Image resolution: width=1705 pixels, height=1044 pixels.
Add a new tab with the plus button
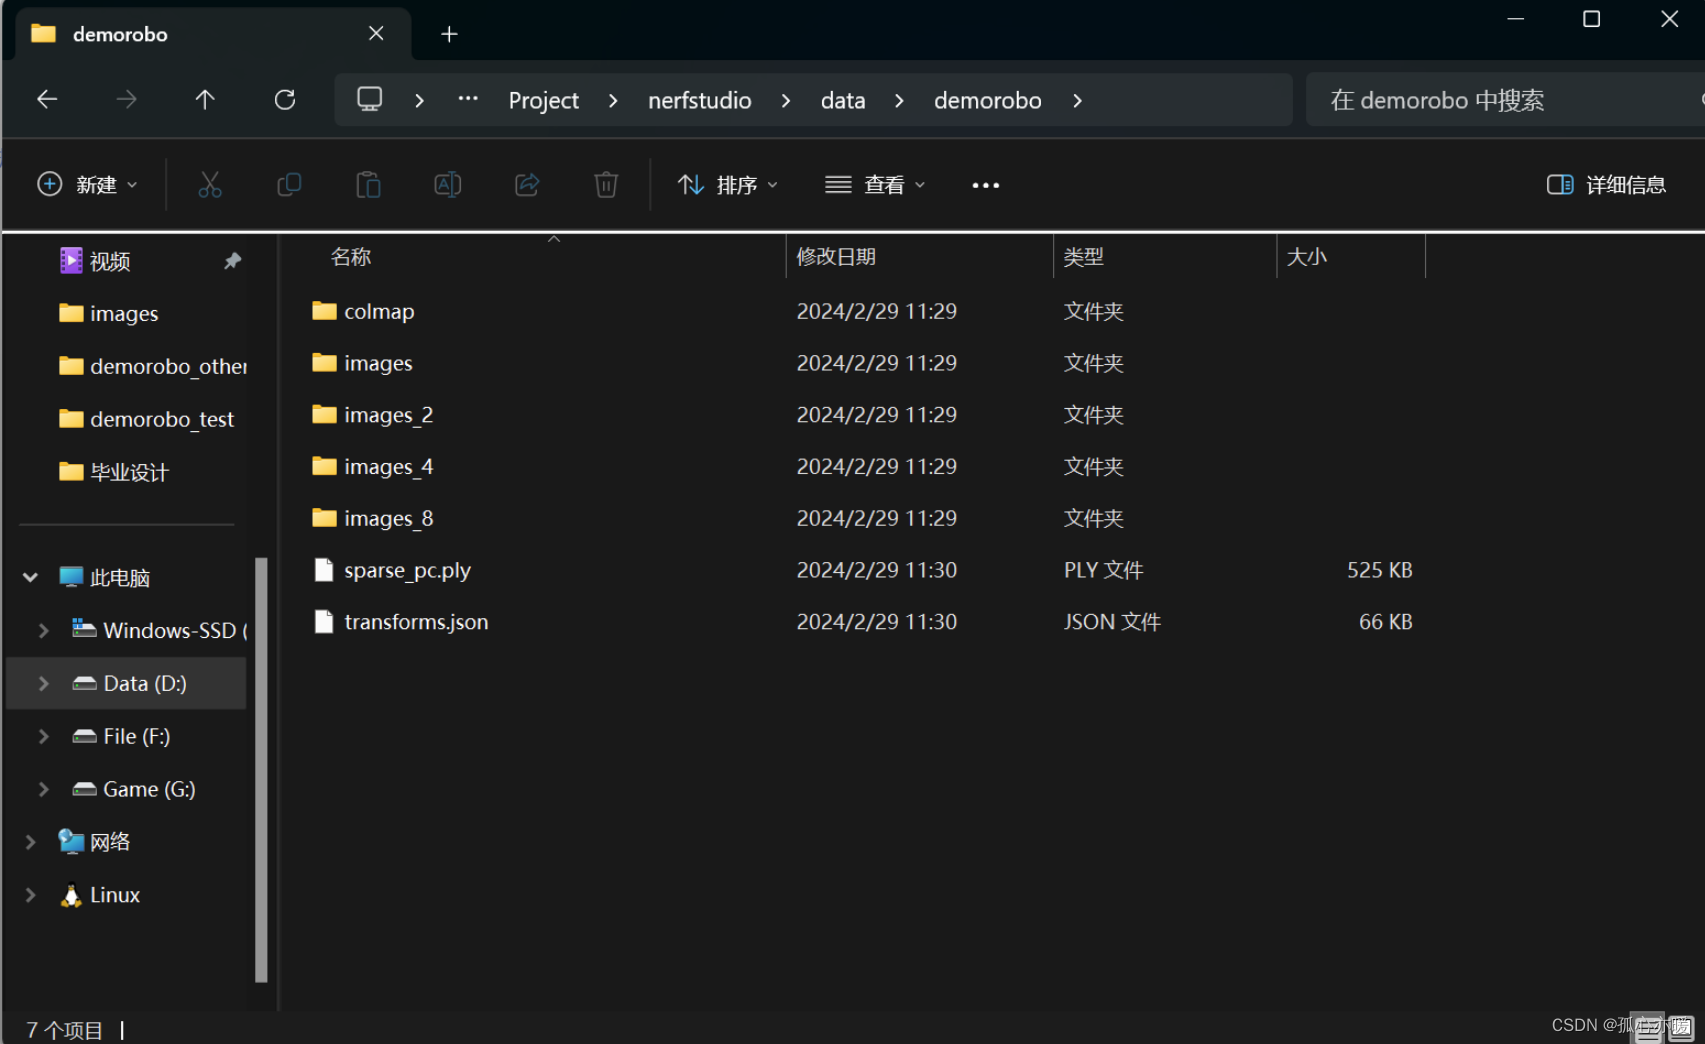pos(450,34)
